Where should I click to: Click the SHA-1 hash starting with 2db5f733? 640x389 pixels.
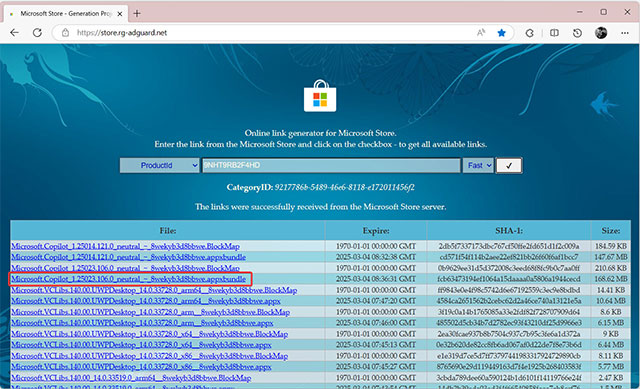[x=509, y=246]
